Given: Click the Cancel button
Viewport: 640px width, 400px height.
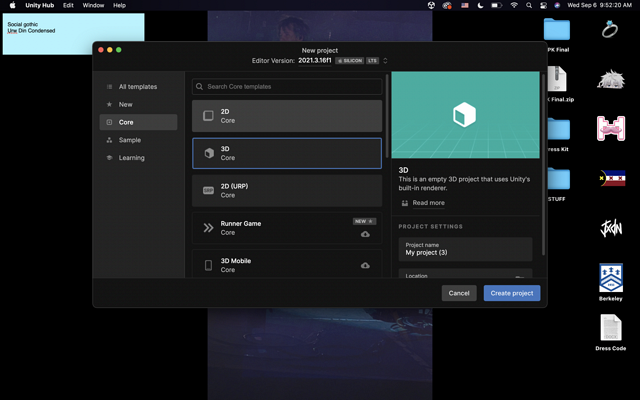Looking at the screenshot, I should 459,293.
